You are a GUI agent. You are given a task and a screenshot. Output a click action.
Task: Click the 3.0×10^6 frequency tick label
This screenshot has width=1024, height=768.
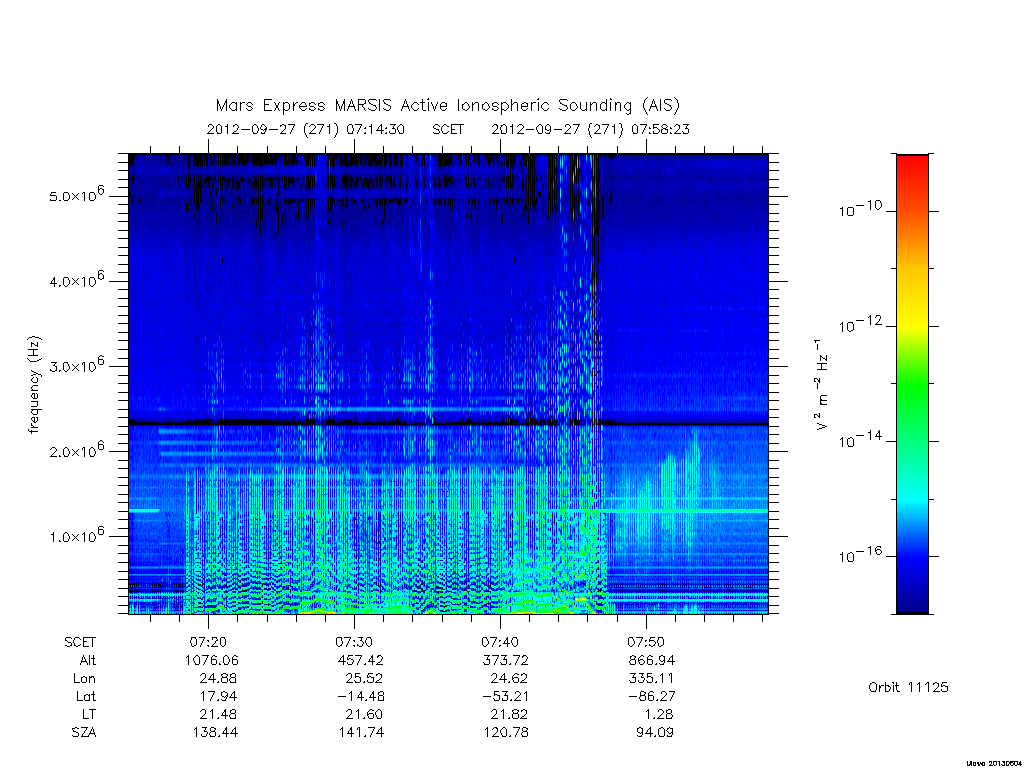pos(76,364)
